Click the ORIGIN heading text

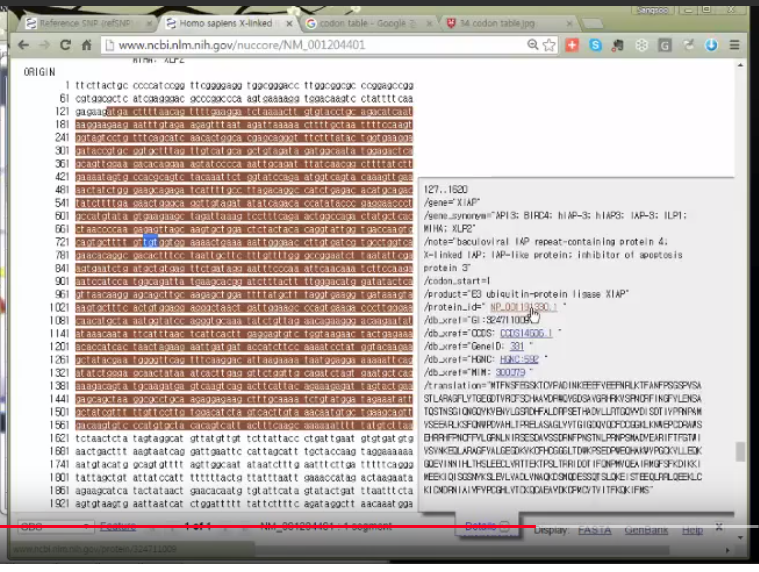39,72
